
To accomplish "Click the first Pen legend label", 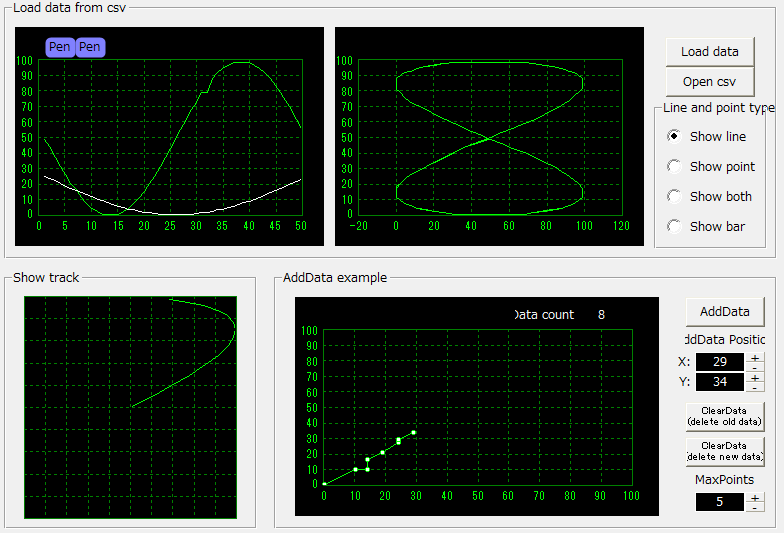I will tap(60, 47).
